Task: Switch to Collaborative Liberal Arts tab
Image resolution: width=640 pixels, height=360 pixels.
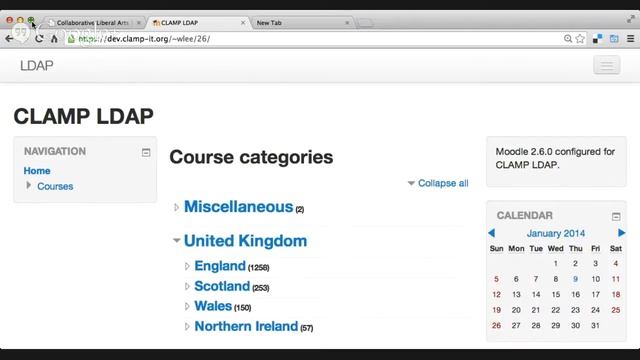Action: click(93, 23)
